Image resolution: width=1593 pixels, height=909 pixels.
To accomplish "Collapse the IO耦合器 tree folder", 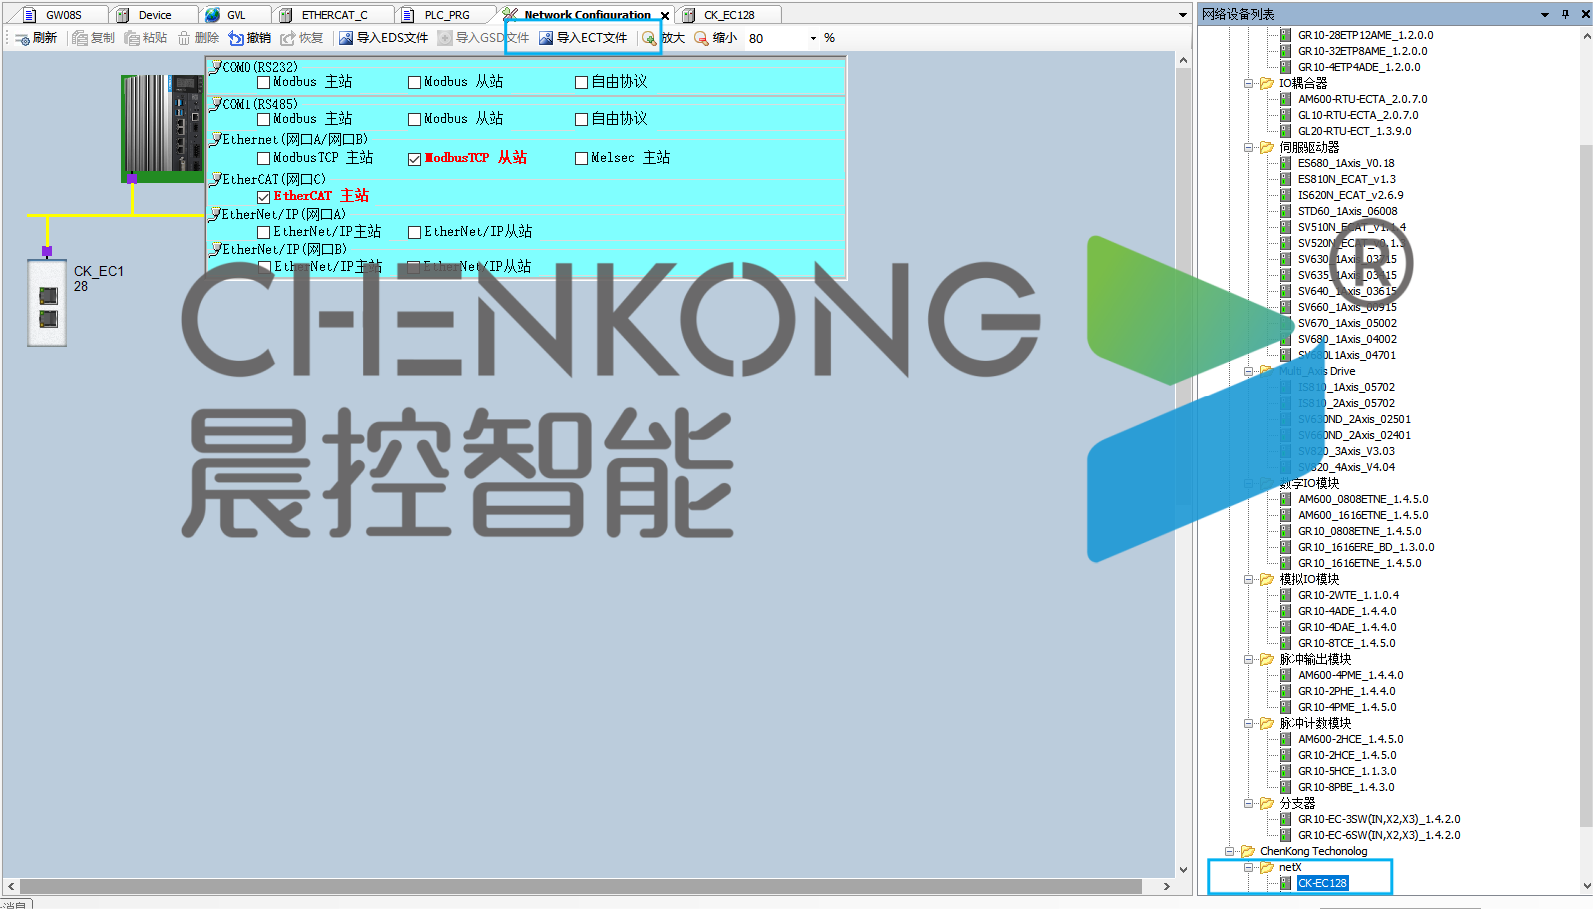I will (x=1248, y=83).
